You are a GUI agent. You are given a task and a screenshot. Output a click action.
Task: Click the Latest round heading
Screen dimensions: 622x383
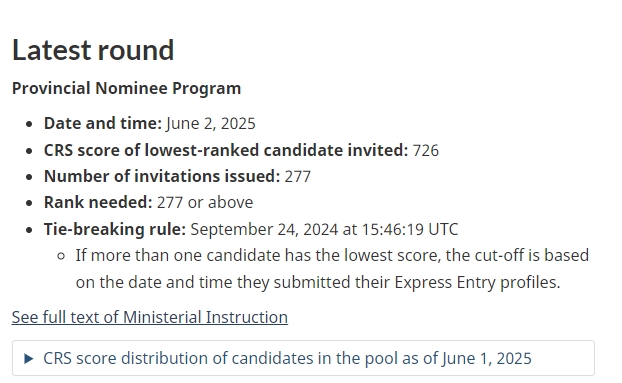point(93,50)
